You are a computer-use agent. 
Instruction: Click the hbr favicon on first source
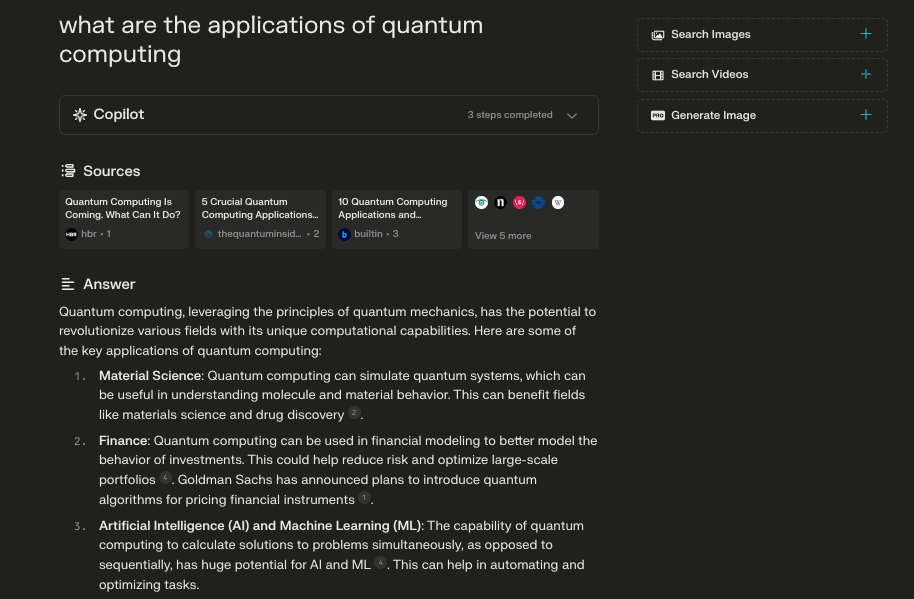[71, 234]
